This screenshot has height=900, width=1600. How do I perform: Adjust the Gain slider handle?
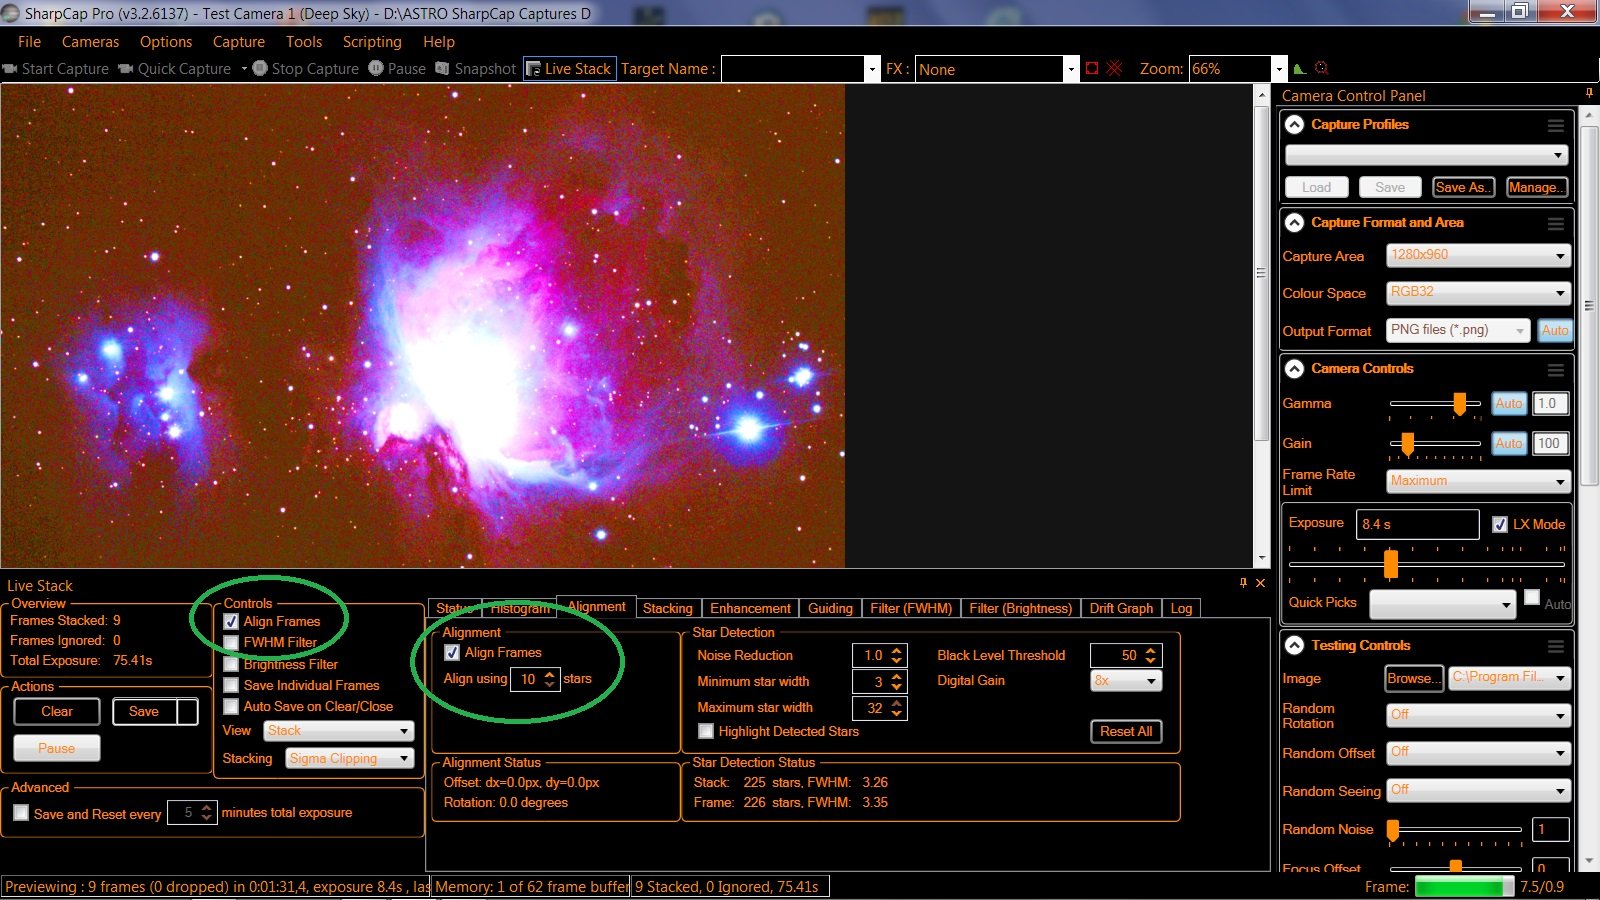click(1408, 444)
